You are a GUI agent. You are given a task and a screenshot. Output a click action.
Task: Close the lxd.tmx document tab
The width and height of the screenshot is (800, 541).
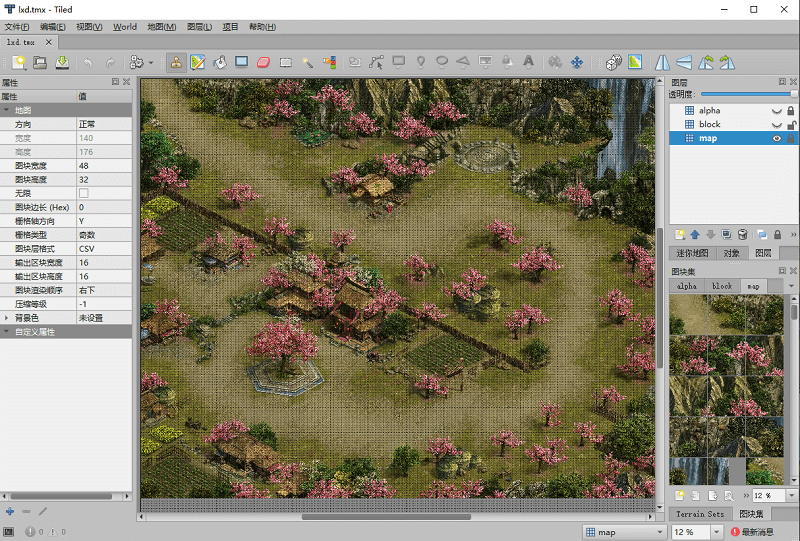[x=48, y=42]
